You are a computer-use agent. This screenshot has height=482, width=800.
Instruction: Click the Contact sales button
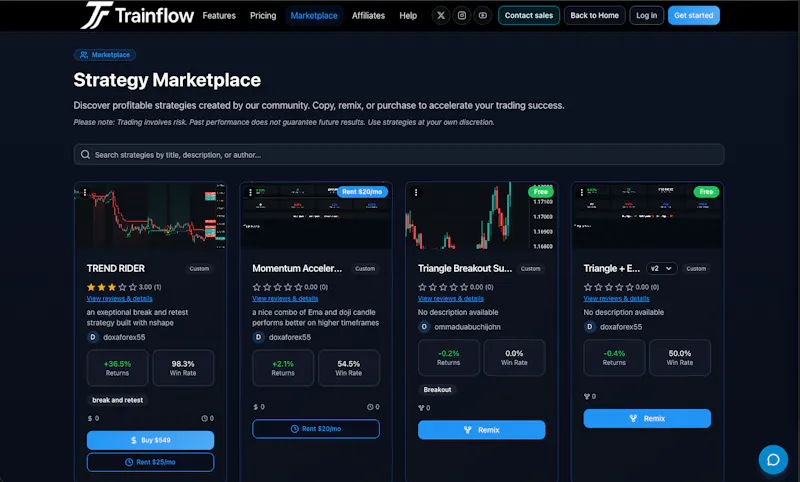pos(529,15)
